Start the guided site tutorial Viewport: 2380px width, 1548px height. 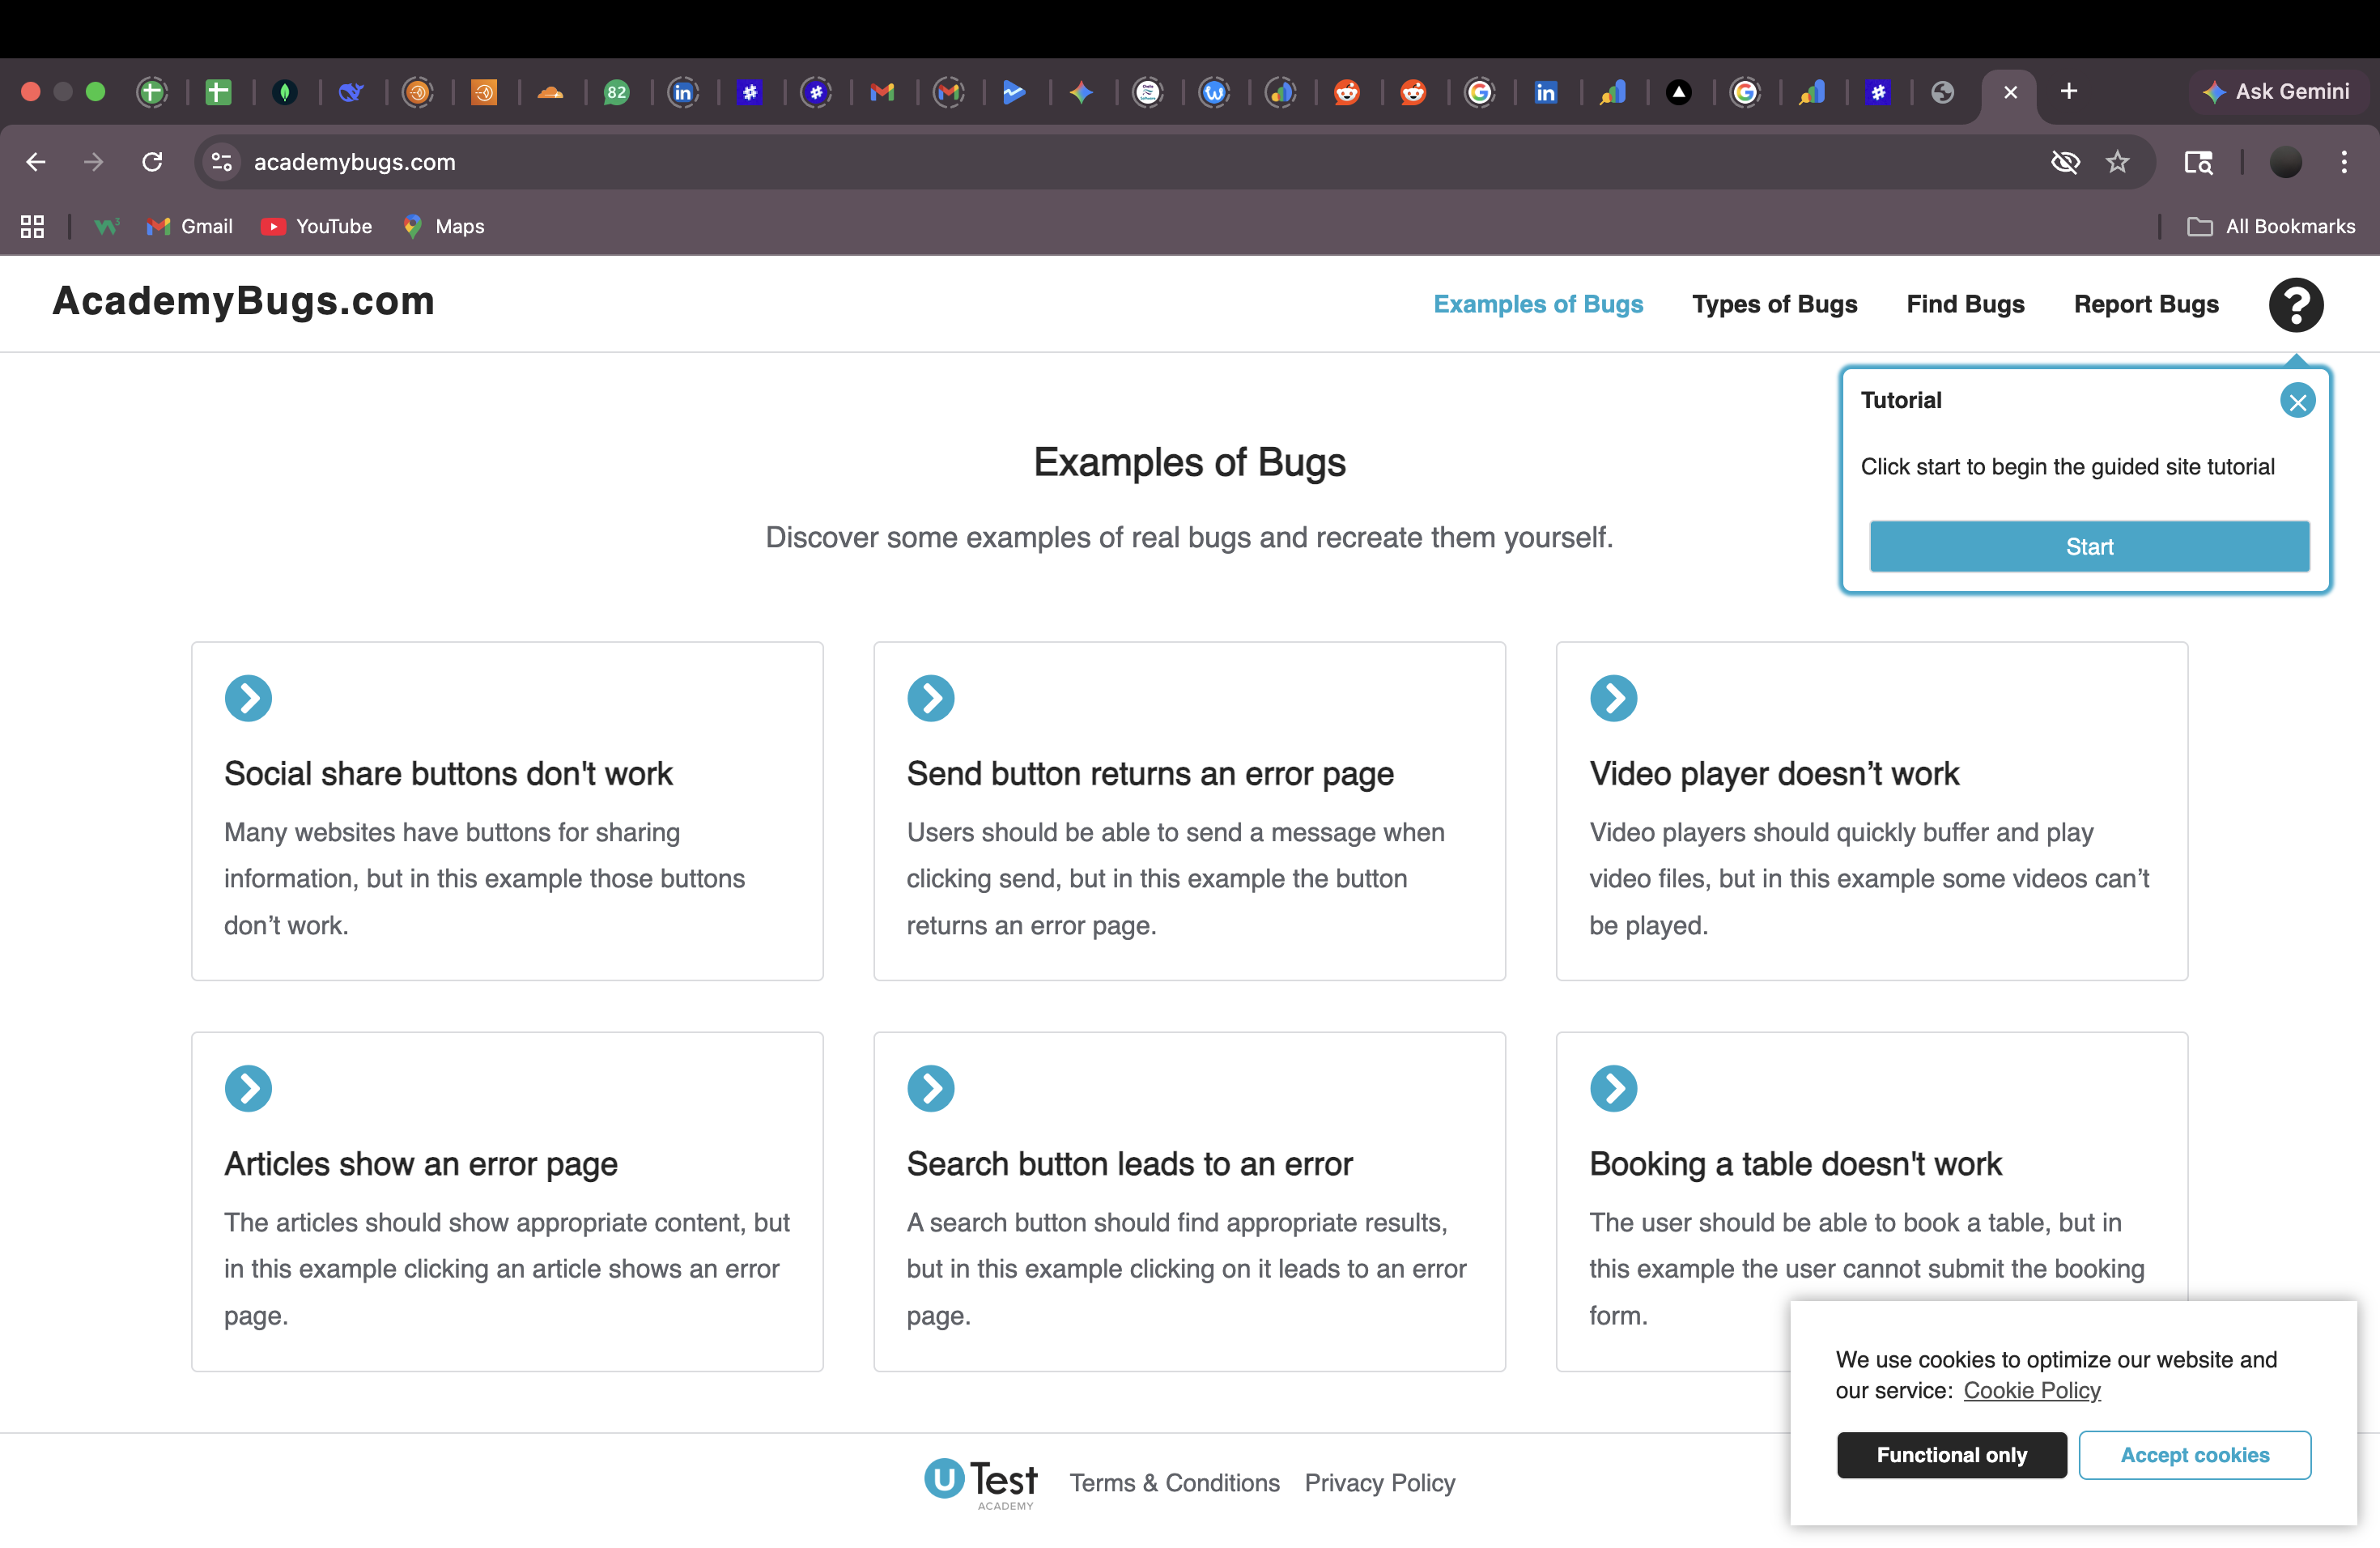(x=2089, y=546)
